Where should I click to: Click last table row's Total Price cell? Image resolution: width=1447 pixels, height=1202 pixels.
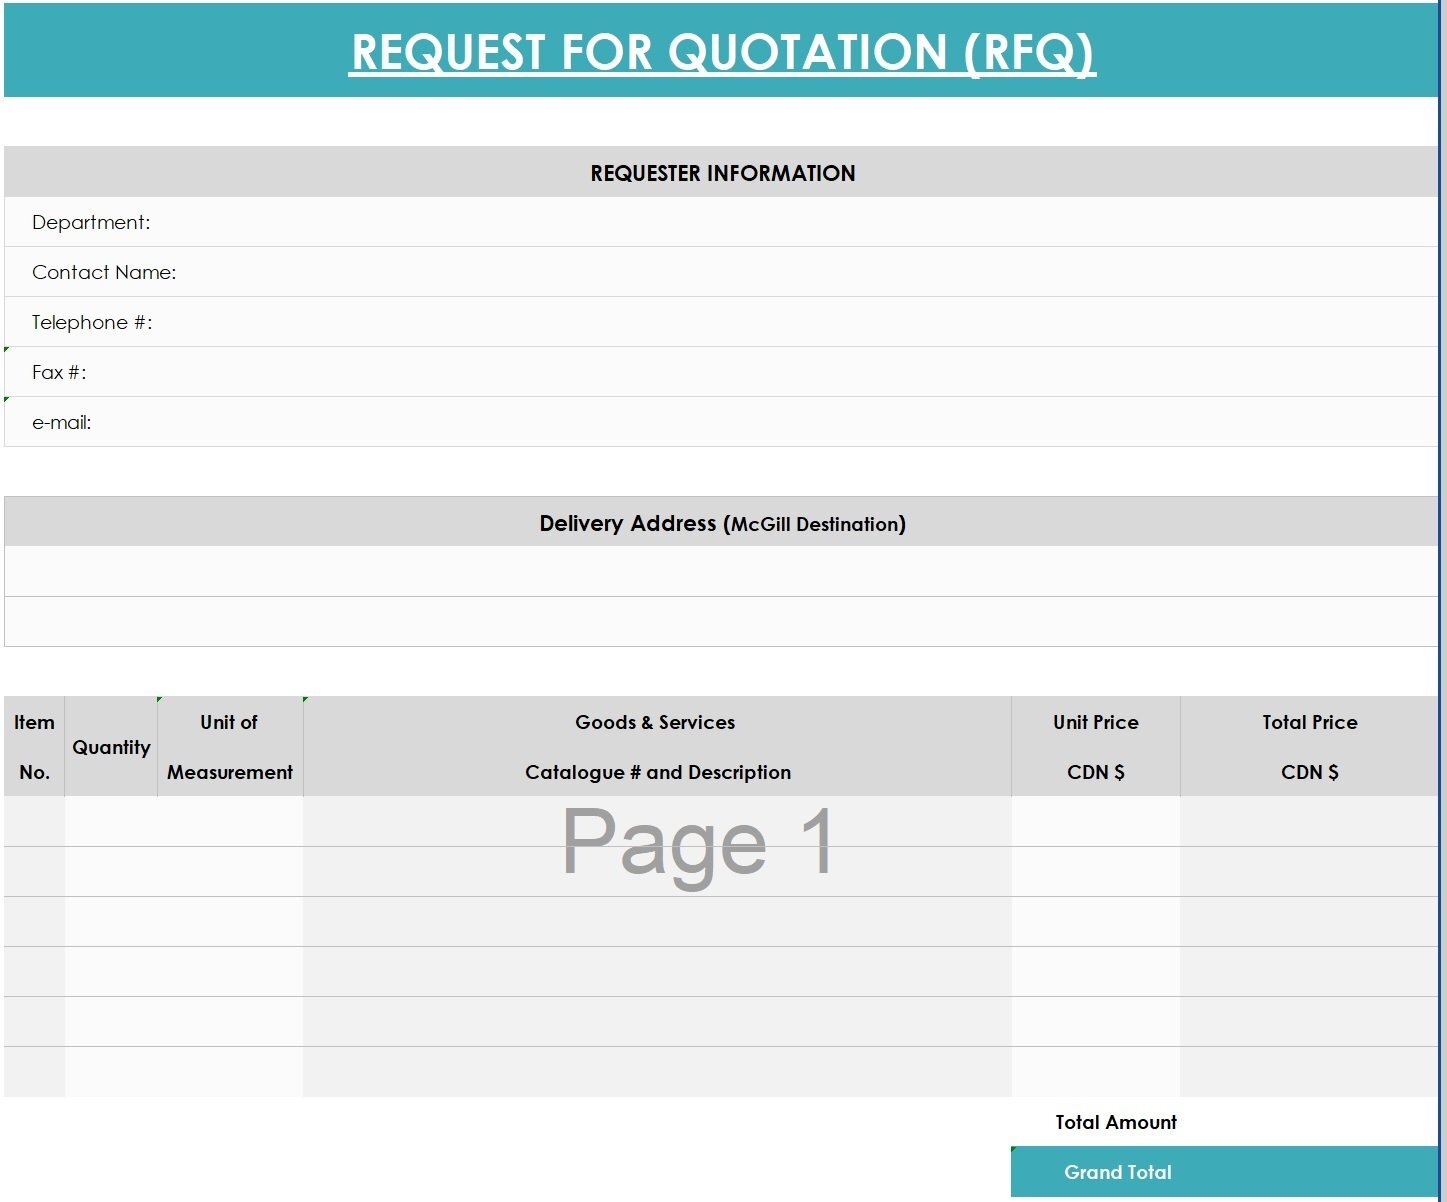coord(1309,1072)
